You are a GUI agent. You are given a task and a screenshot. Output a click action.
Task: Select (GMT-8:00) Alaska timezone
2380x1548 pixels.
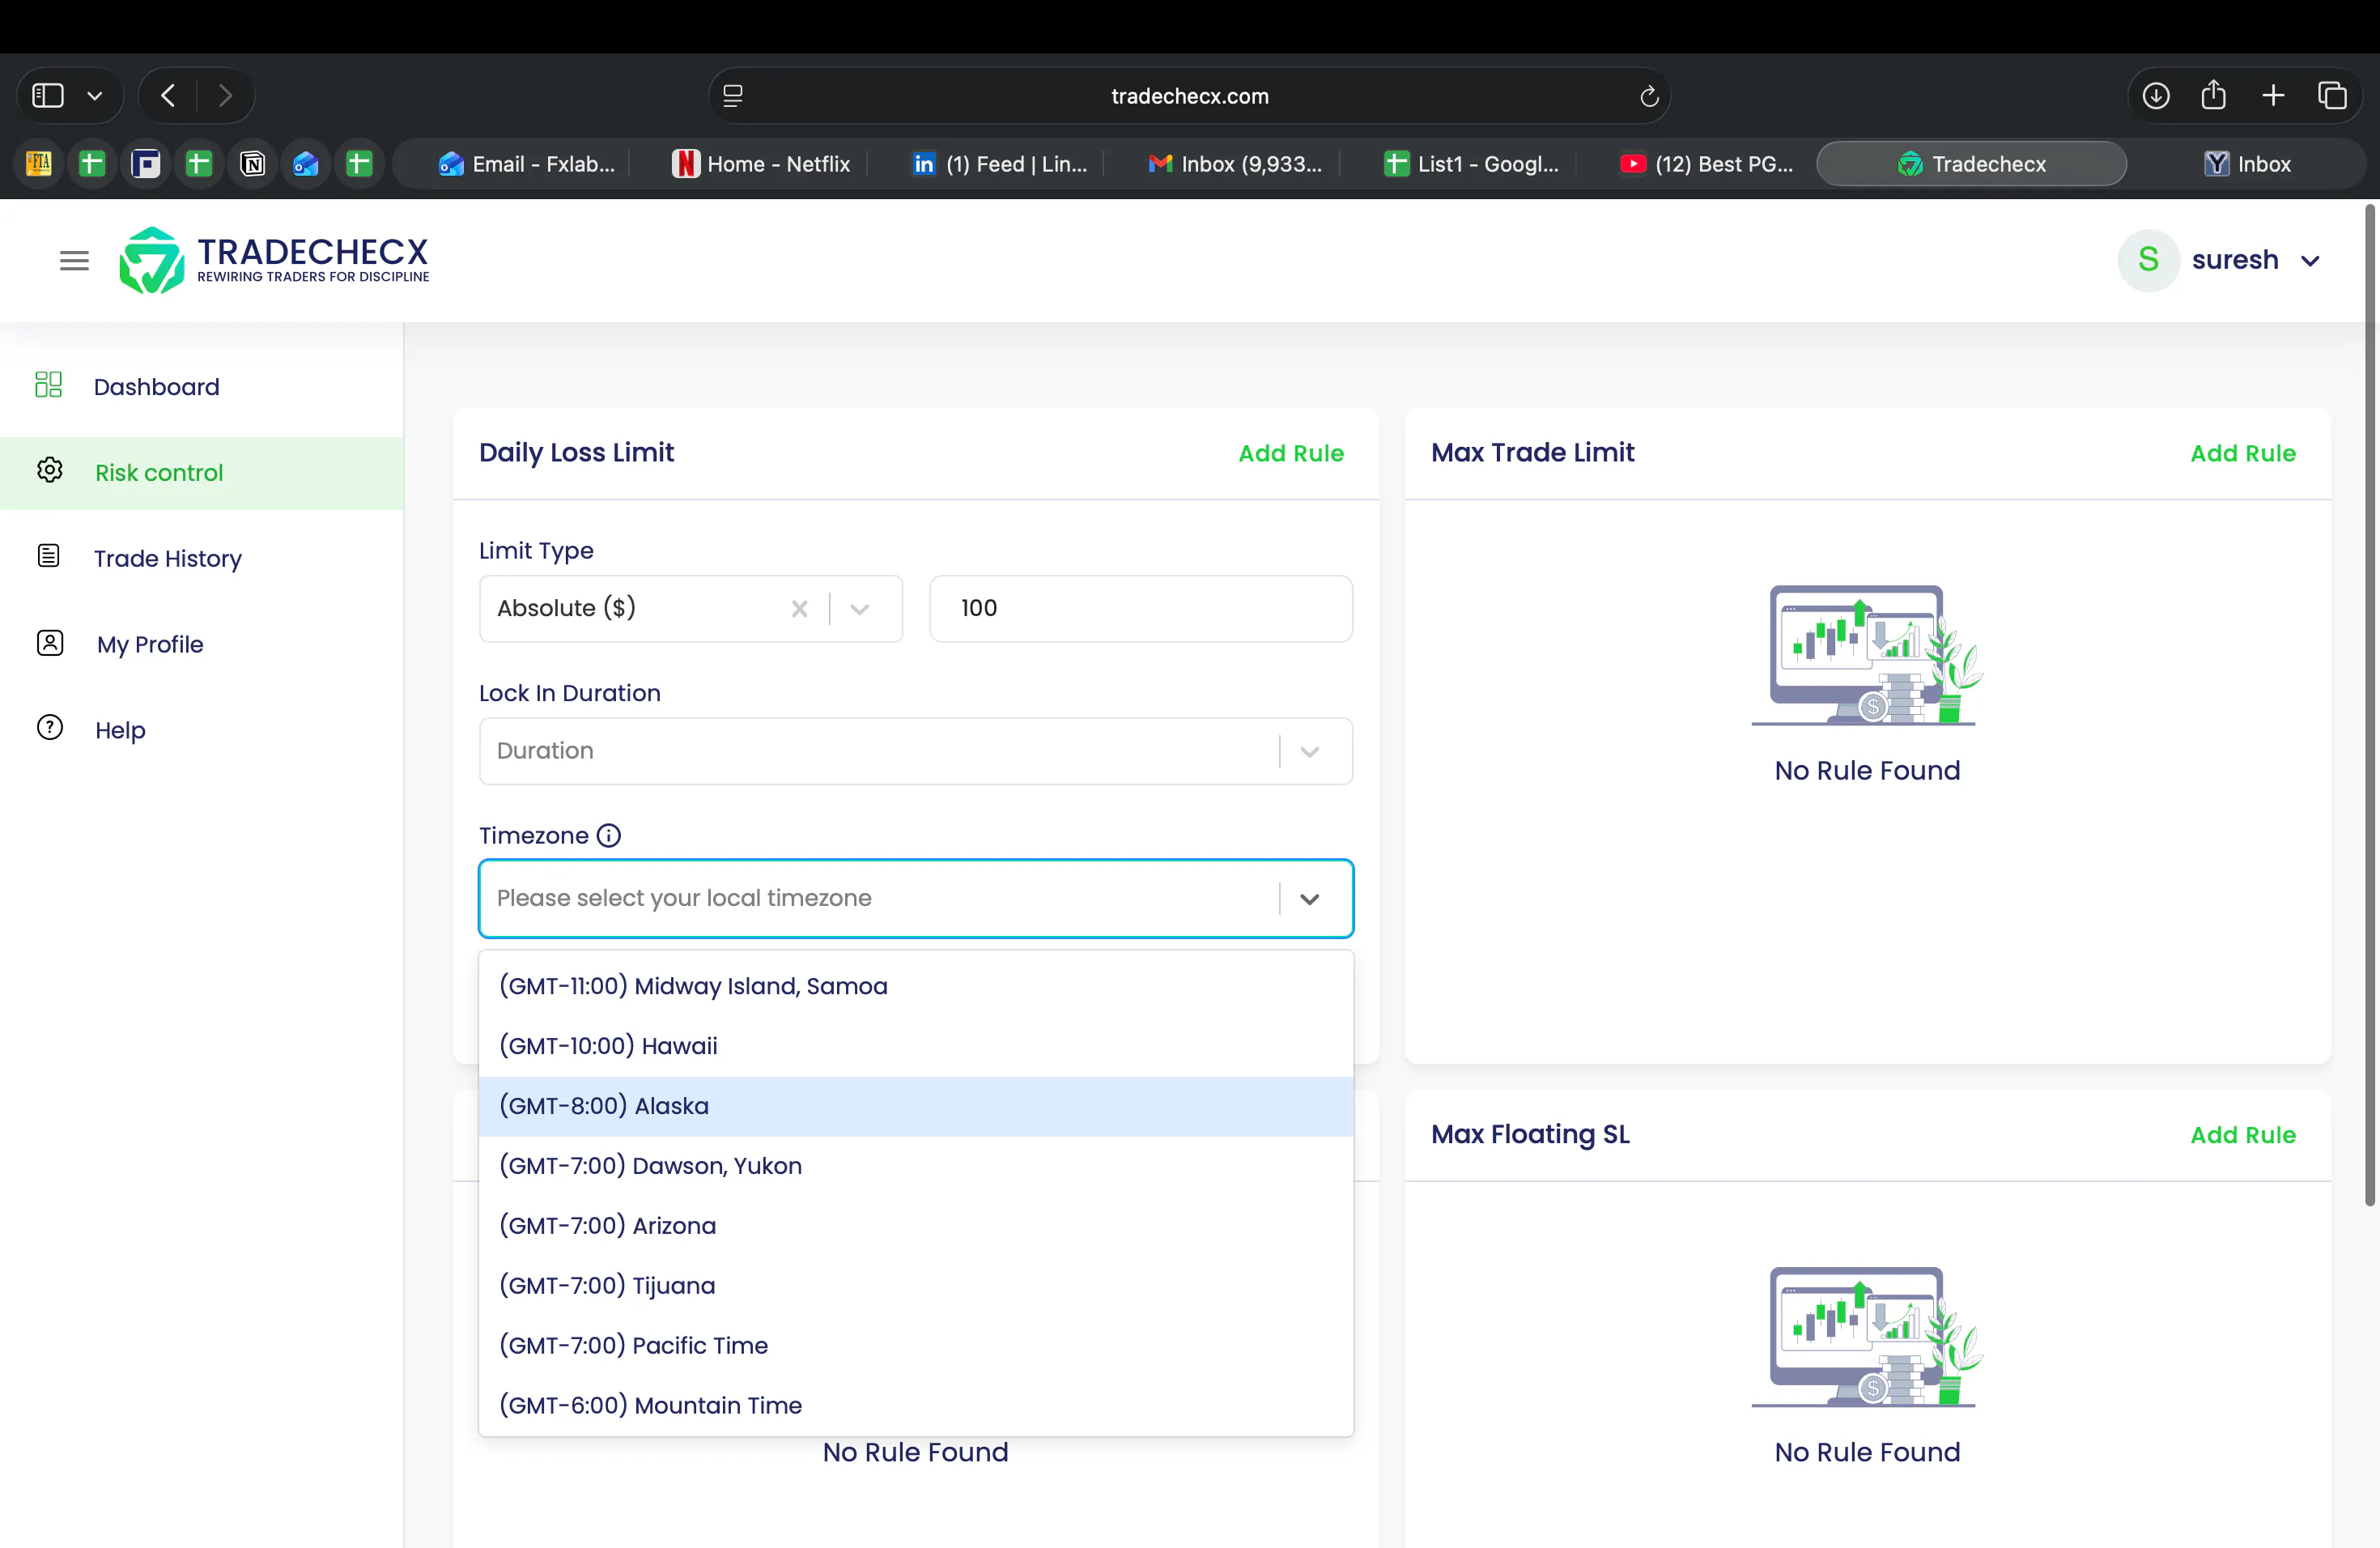click(916, 1106)
